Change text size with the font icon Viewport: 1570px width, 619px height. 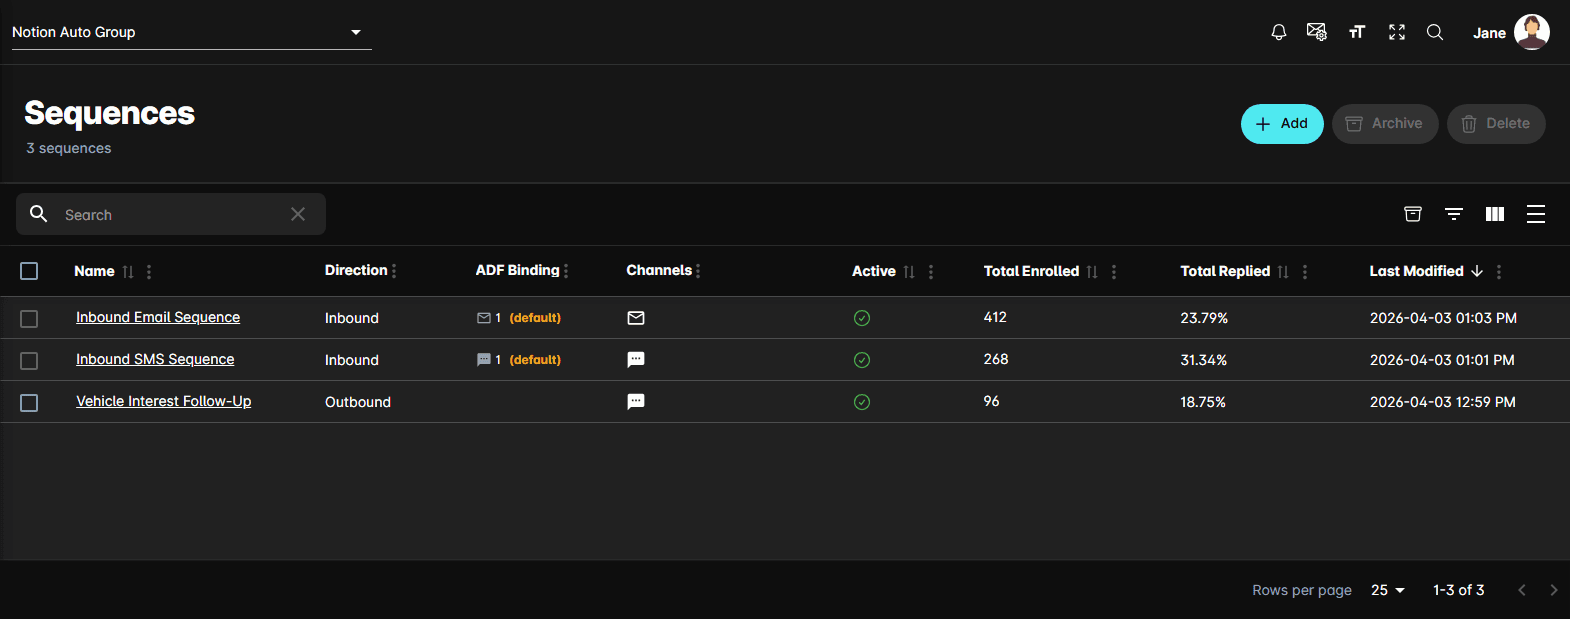point(1357,32)
